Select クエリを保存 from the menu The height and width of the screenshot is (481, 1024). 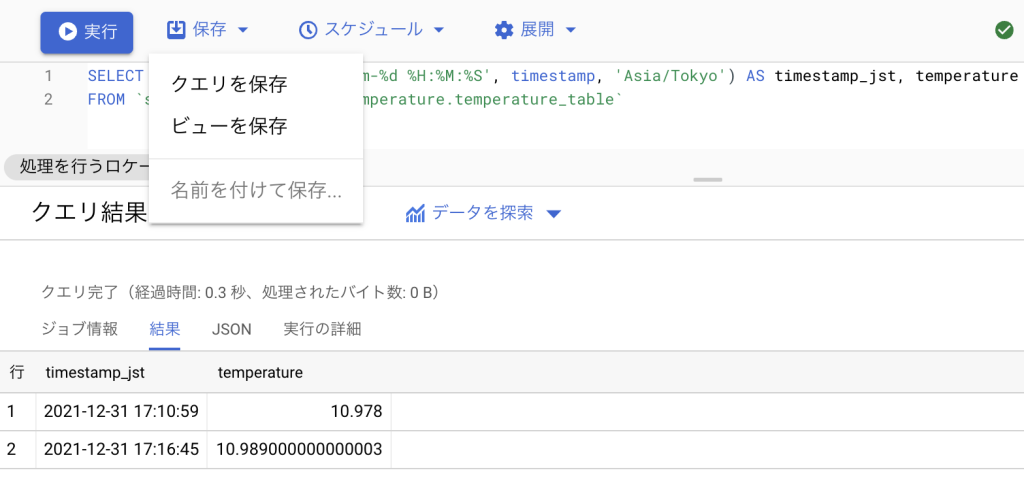229,84
